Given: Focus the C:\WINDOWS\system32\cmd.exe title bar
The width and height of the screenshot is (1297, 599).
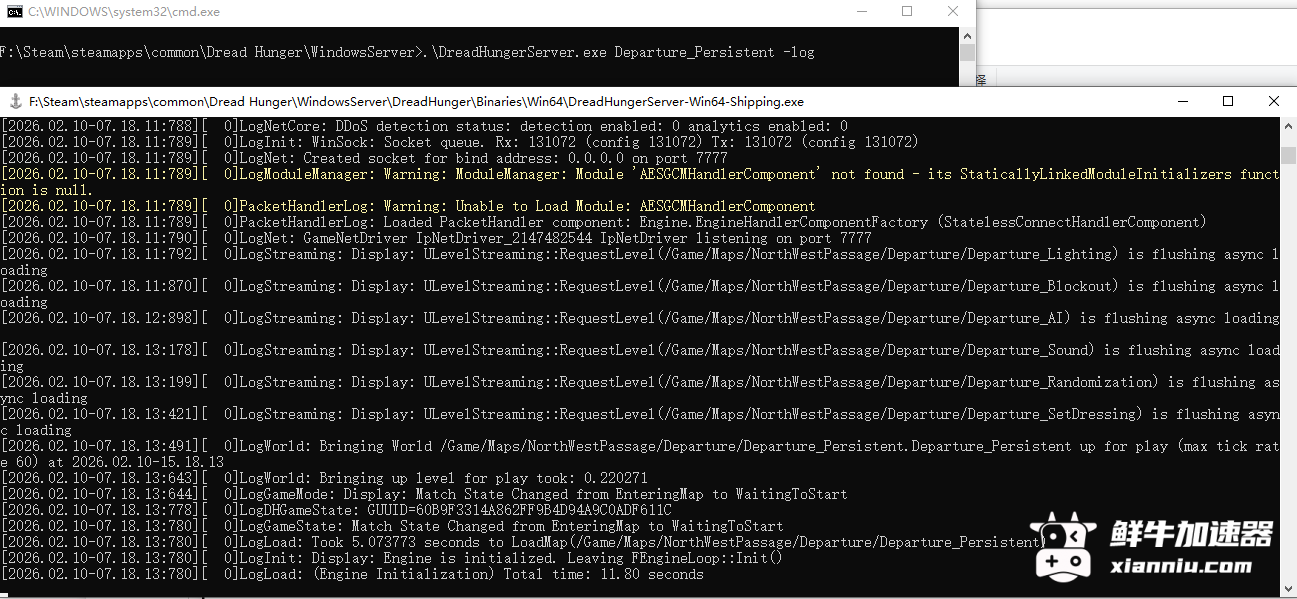Looking at the screenshot, I should point(400,12).
